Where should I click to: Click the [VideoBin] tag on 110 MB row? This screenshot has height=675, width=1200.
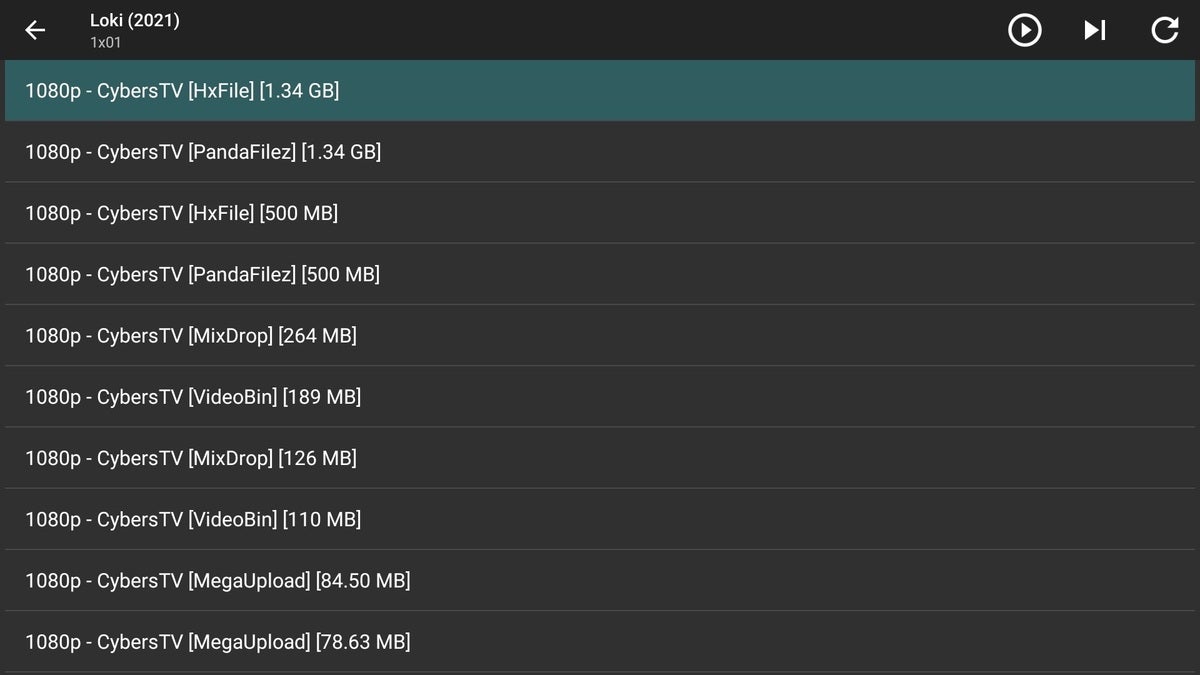(x=232, y=519)
